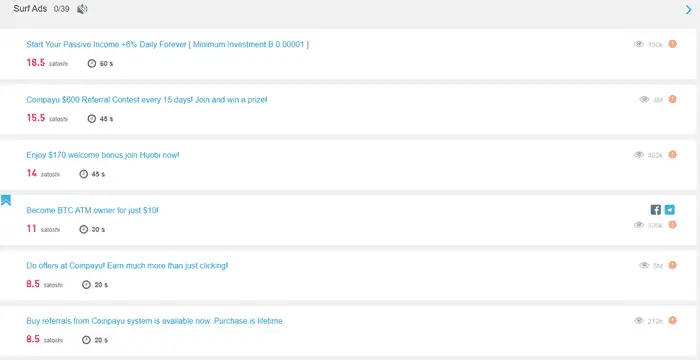Viewport: 700px width, 360px height.
Task: Open 'Coinpayu $600 Referral Contest' ad link
Action: [x=147, y=100]
